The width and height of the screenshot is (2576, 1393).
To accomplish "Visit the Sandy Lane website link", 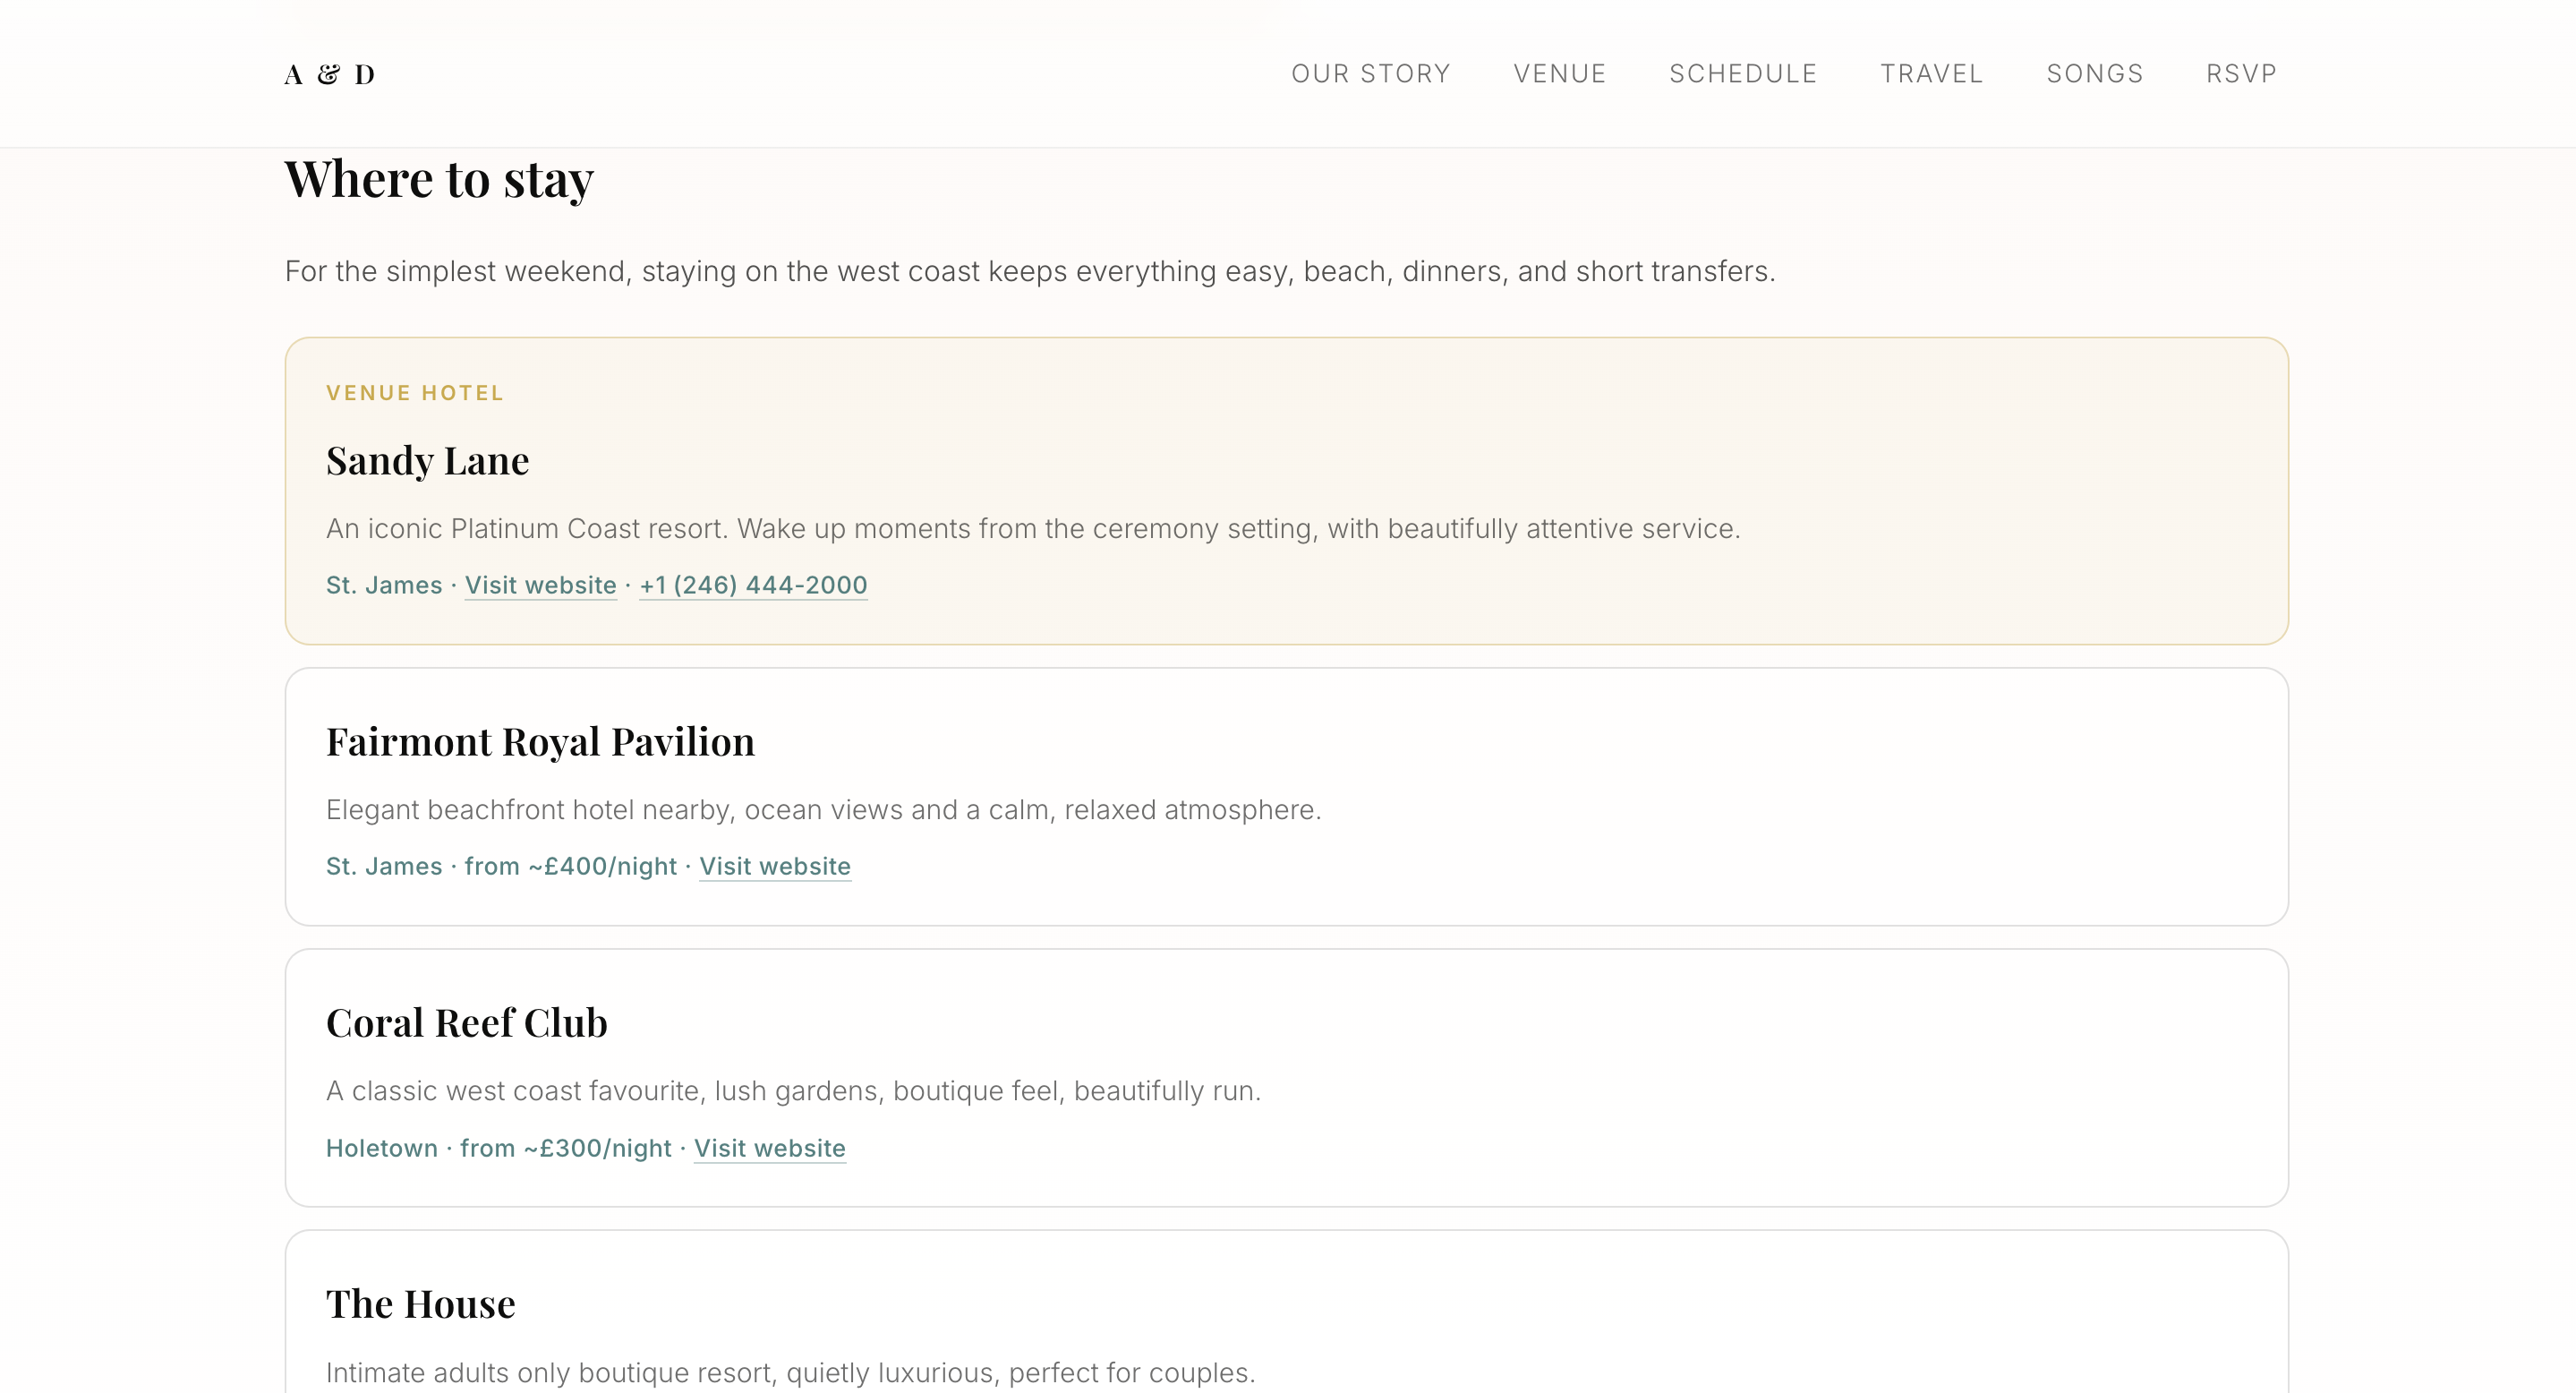I will point(540,585).
